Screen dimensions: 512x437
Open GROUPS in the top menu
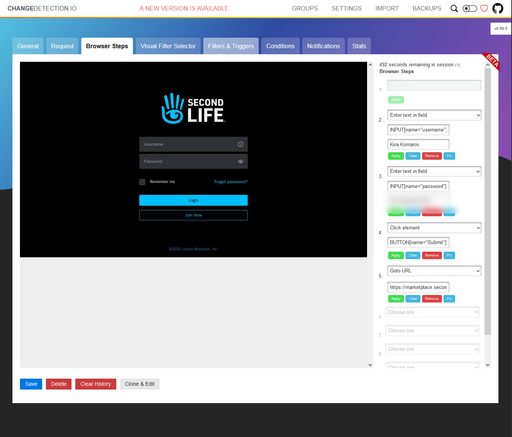(305, 8)
